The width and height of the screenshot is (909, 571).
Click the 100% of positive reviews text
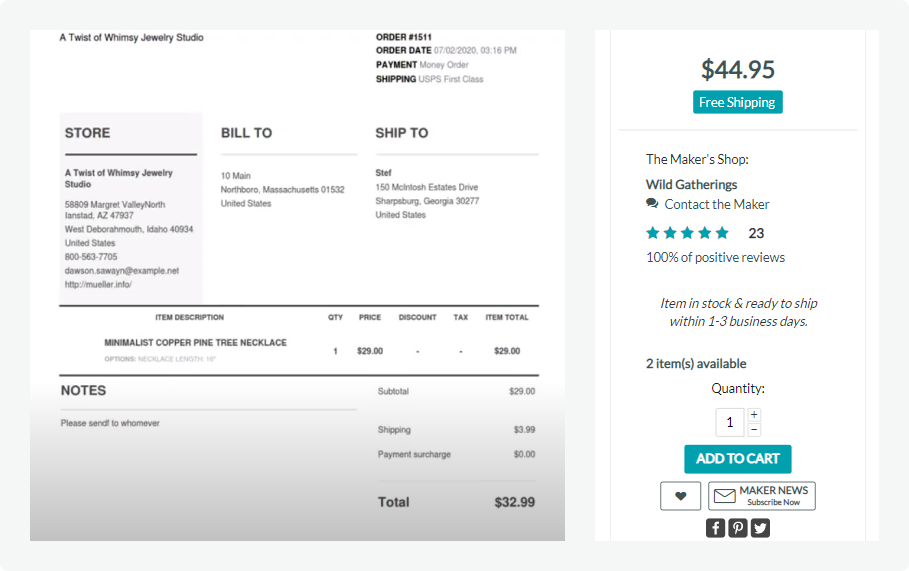(715, 257)
